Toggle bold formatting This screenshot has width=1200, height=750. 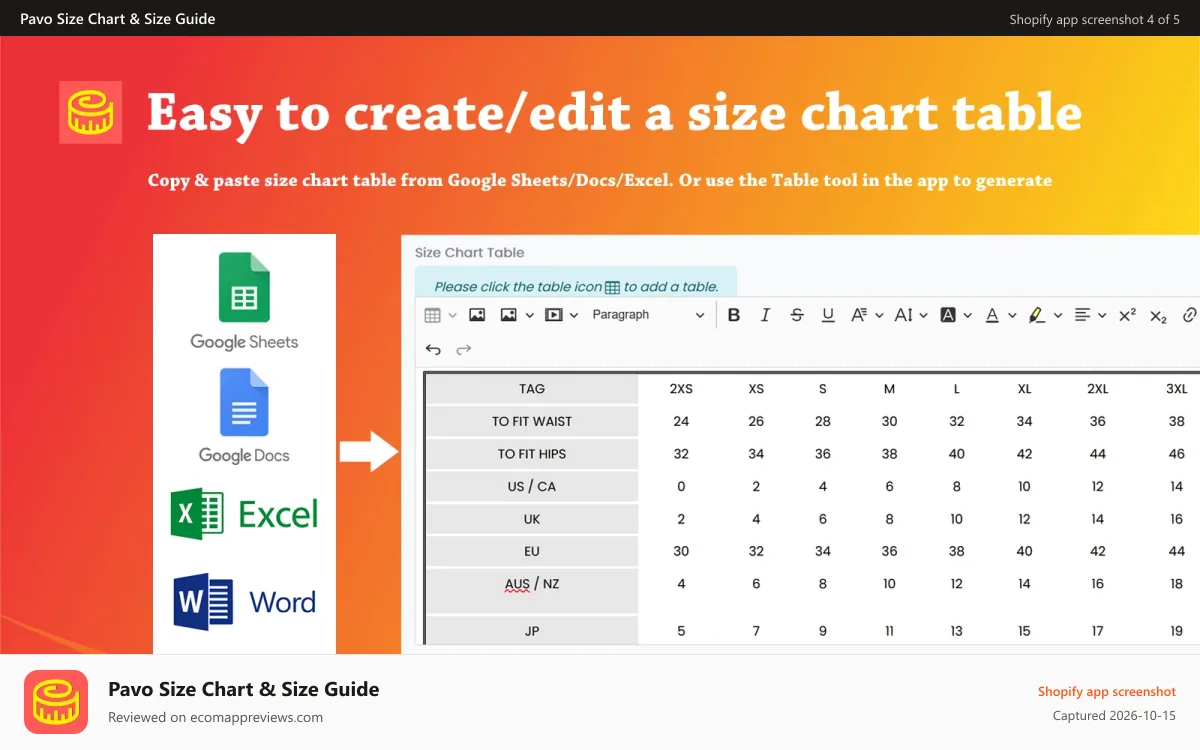pyautogui.click(x=734, y=315)
